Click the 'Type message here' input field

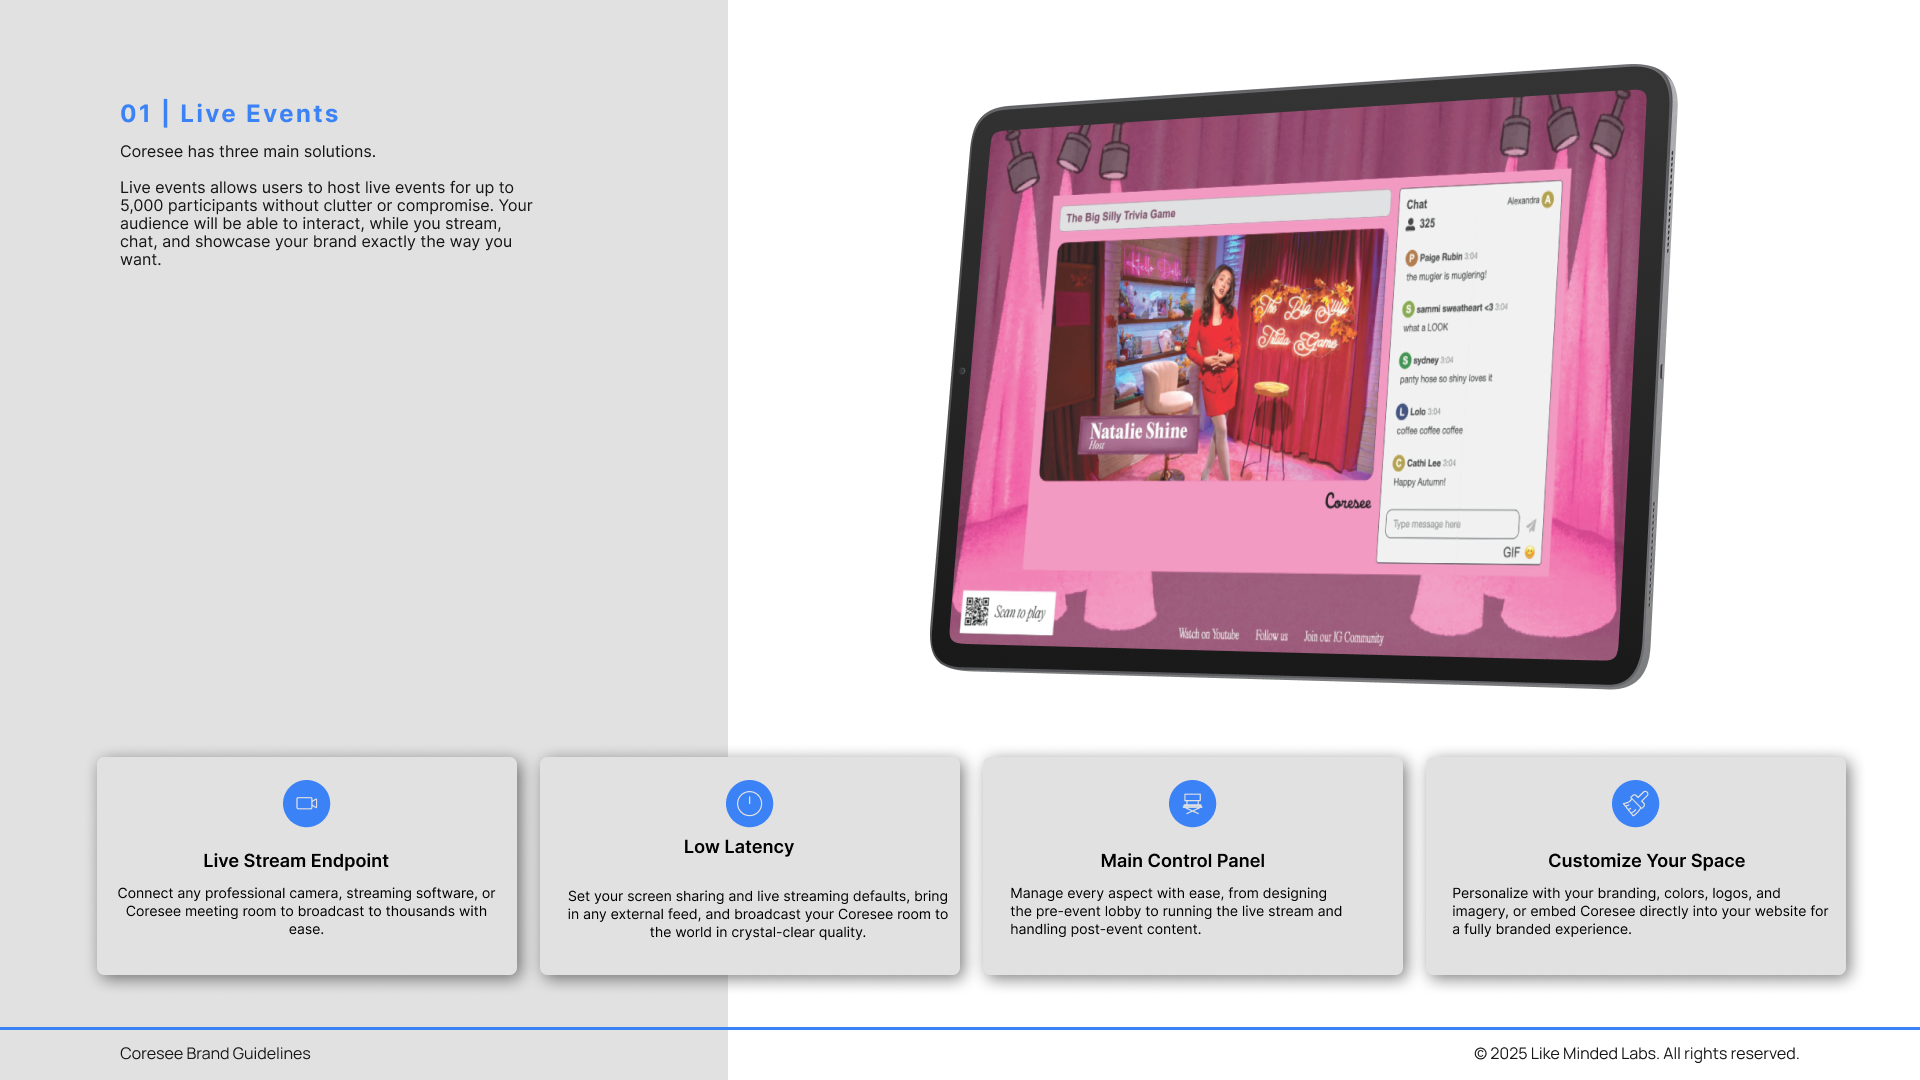point(1450,524)
